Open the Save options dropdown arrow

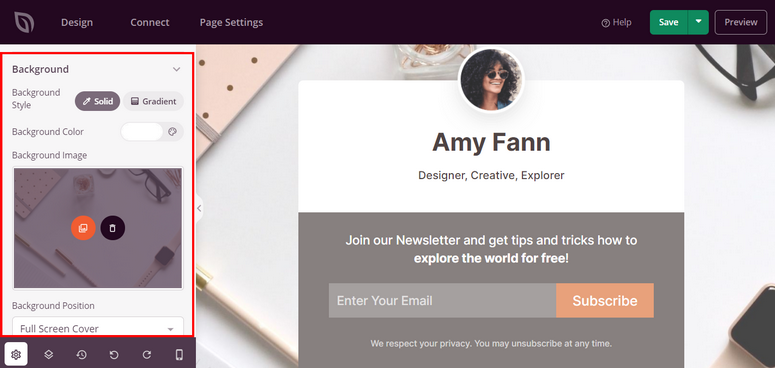(x=698, y=22)
